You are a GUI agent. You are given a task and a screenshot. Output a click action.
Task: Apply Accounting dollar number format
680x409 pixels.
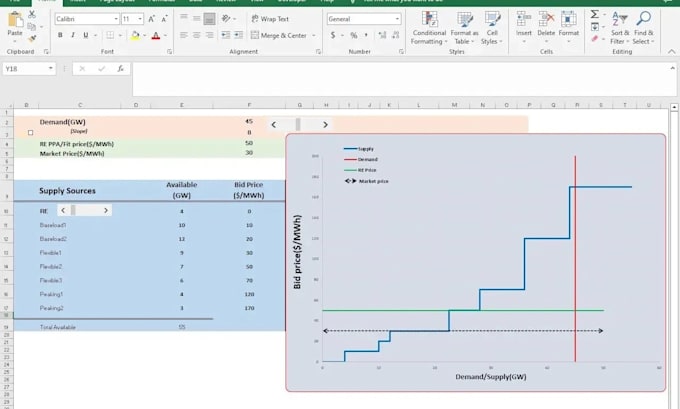click(333, 35)
